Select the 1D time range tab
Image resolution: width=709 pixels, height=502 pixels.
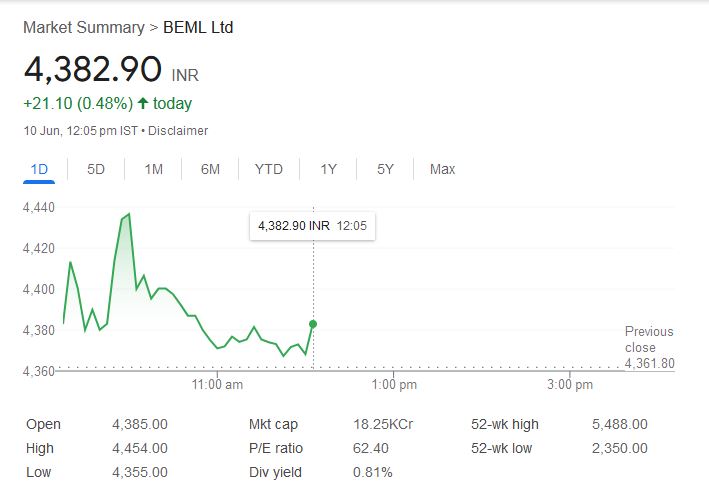(x=40, y=169)
